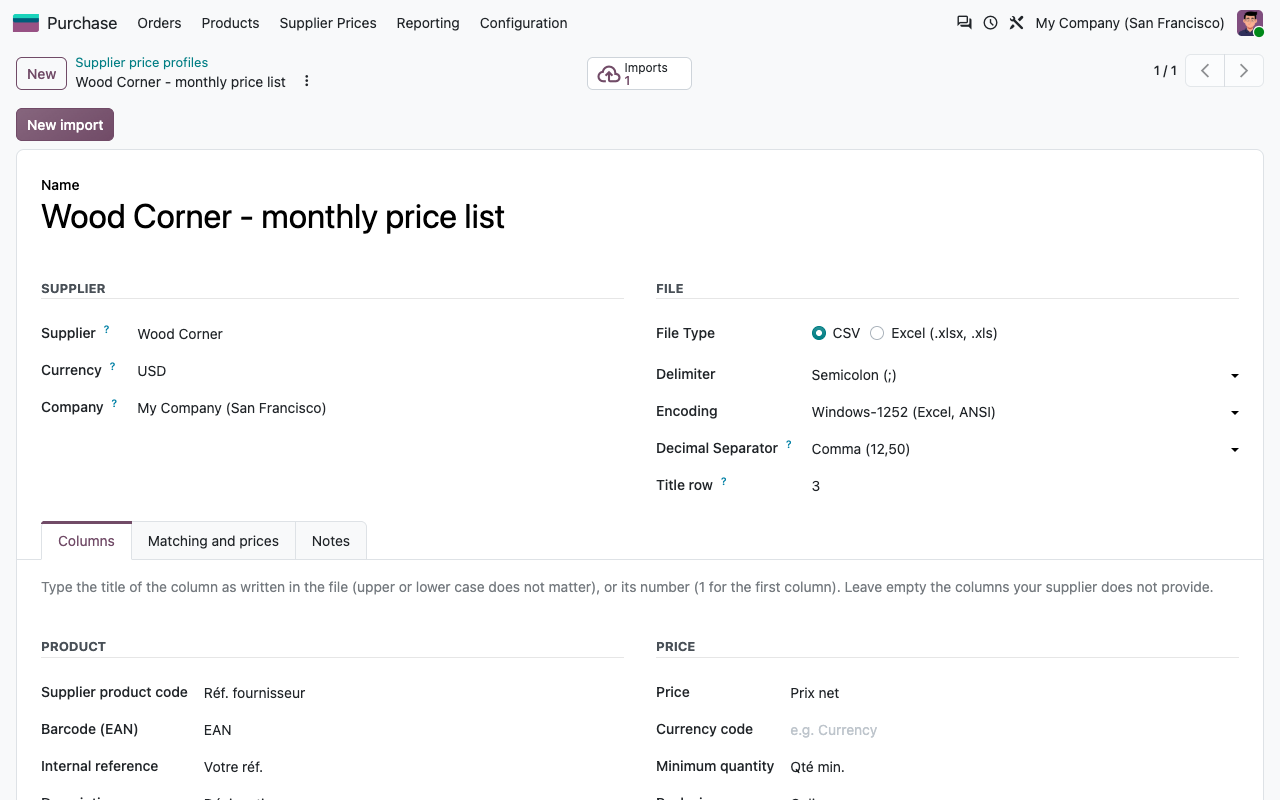Open the My Company (San Francisco) switcher

1130,23
